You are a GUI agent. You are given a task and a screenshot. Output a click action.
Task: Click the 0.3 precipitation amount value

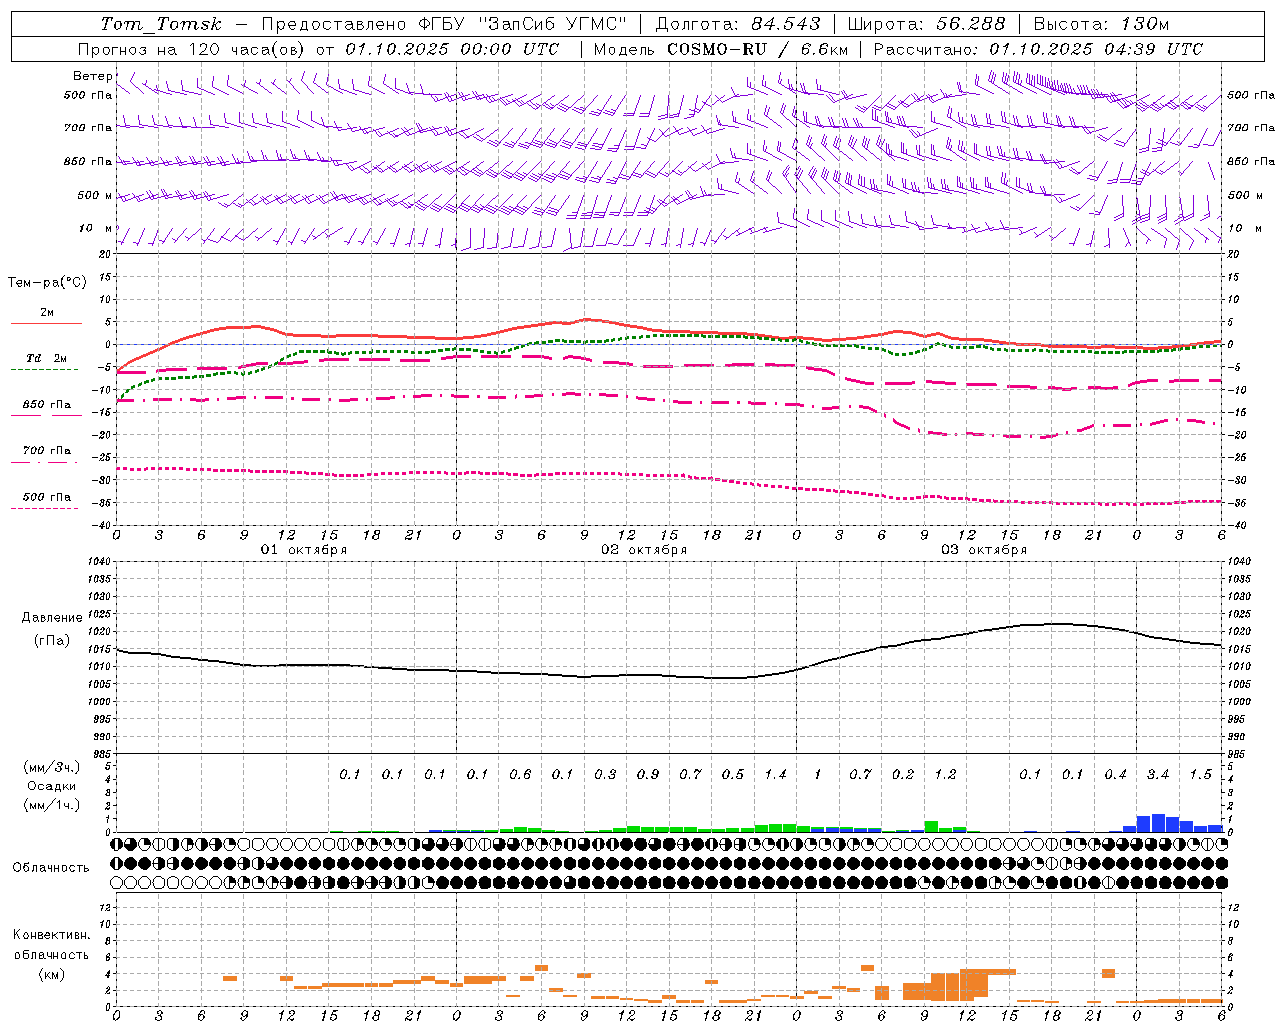pos(605,775)
